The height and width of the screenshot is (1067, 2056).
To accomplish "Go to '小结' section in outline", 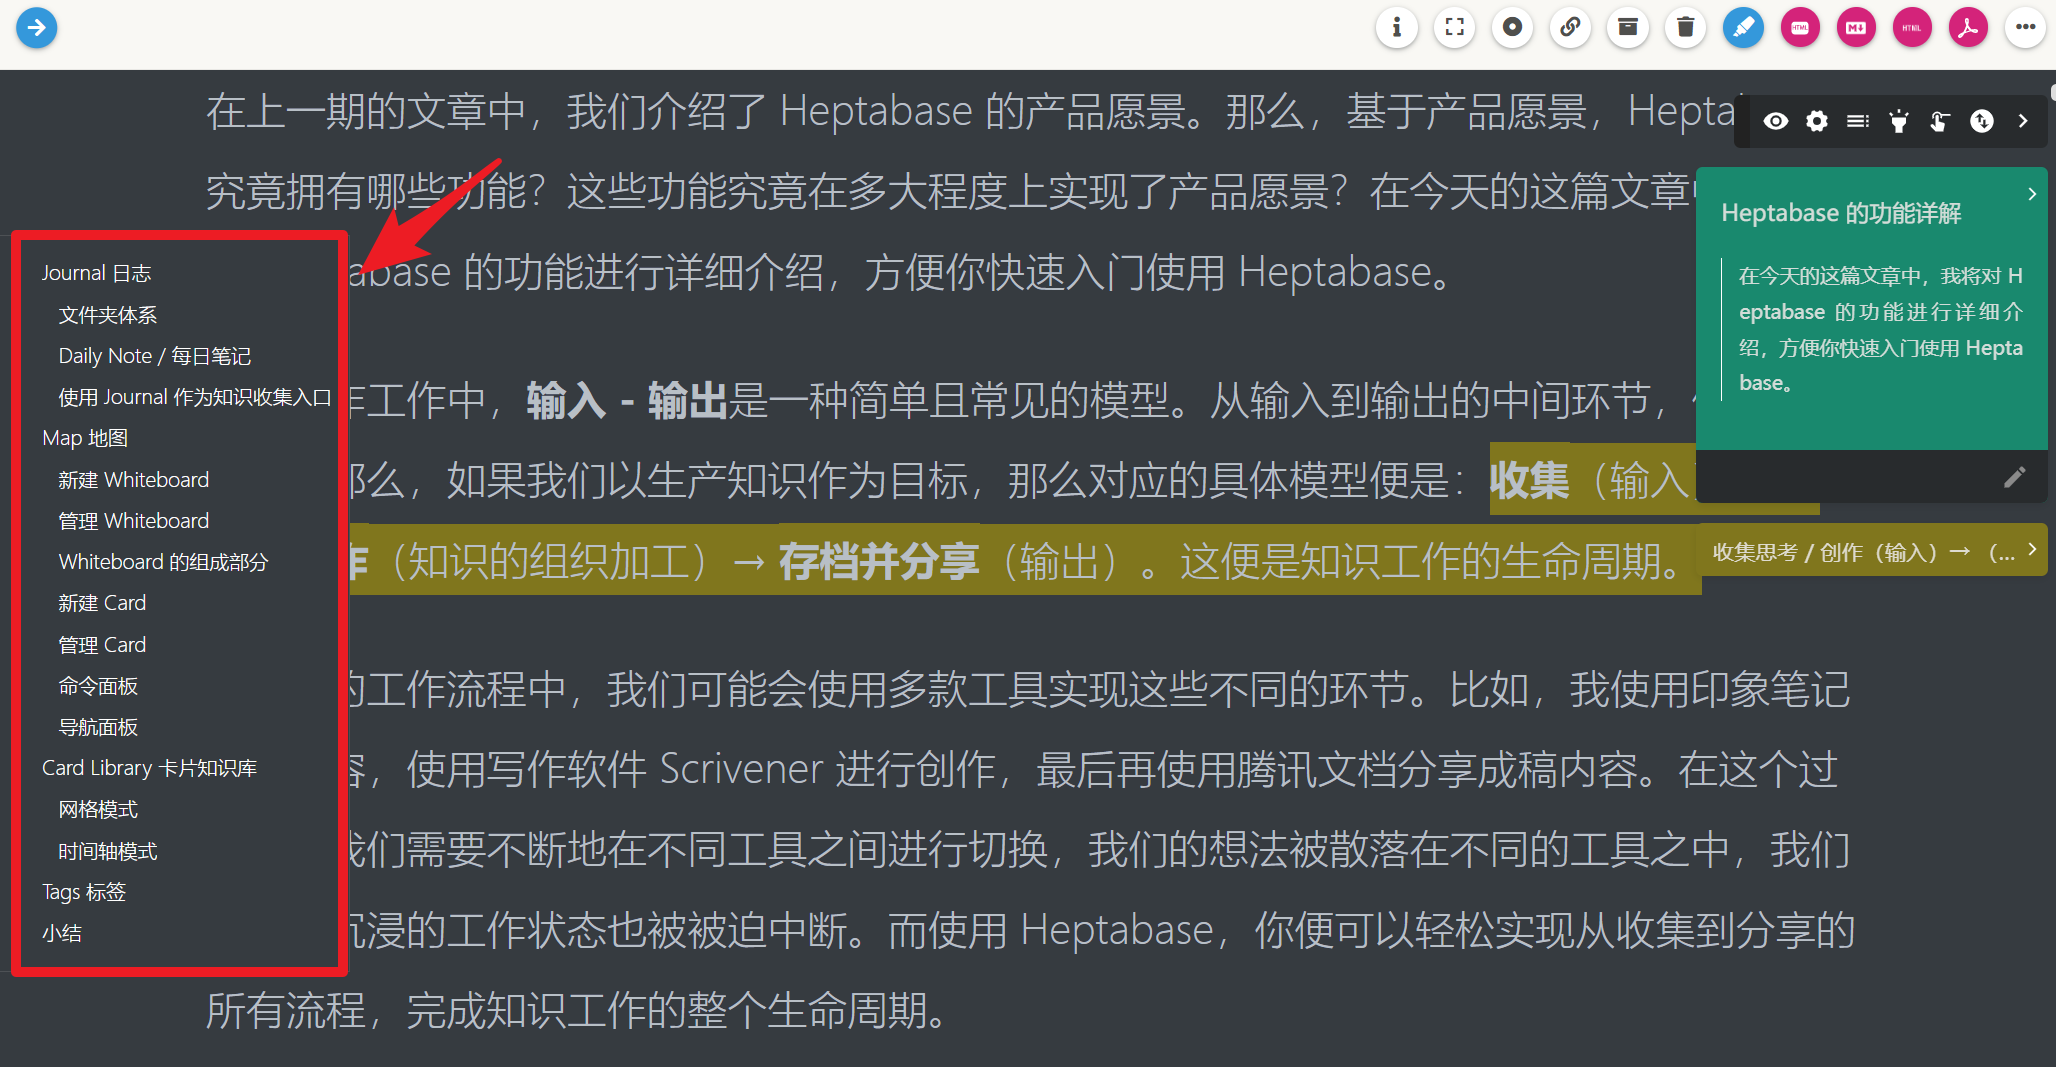I will coord(62,933).
